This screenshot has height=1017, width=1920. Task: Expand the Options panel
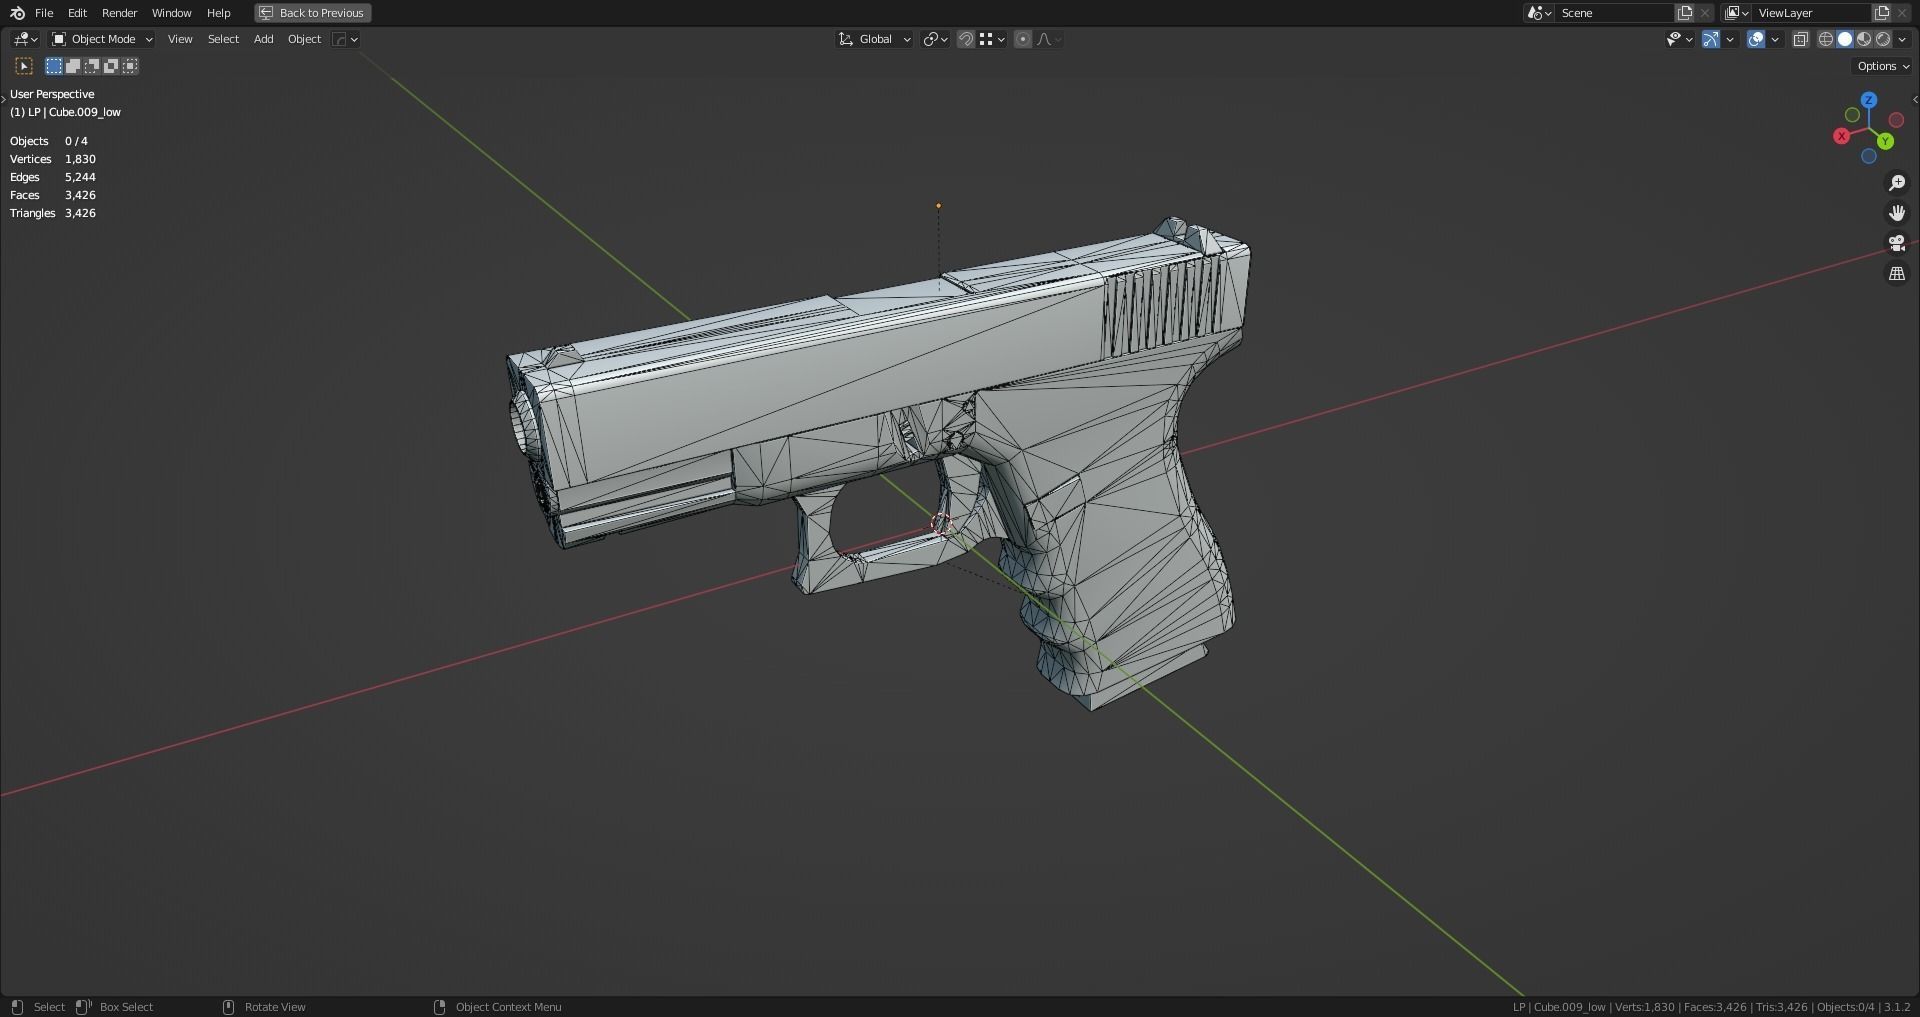coord(1880,65)
